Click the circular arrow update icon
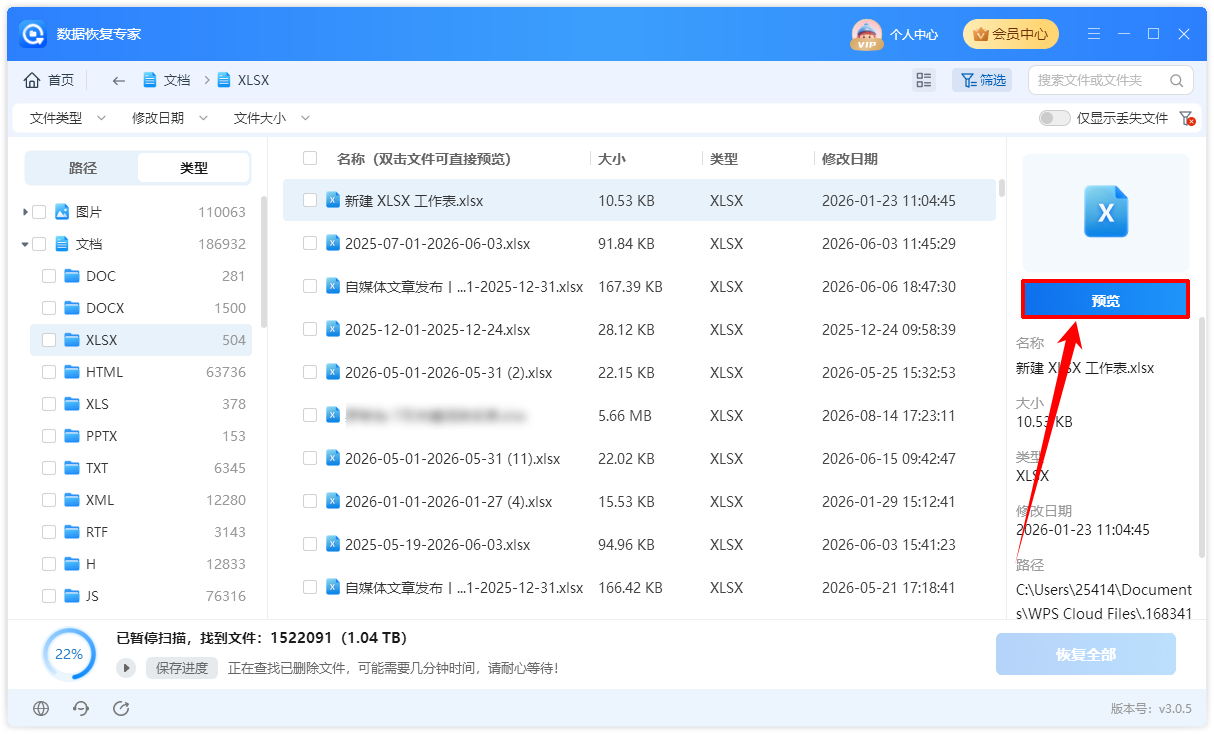The image size is (1214, 734). (121, 708)
